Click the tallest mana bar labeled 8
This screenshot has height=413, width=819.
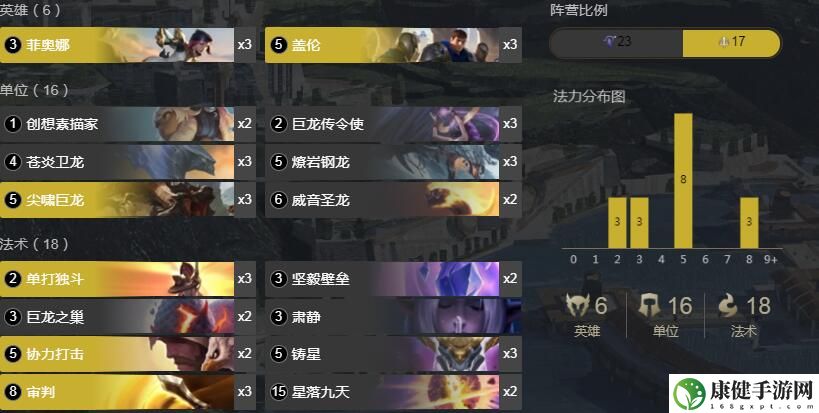(x=683, y=181)
